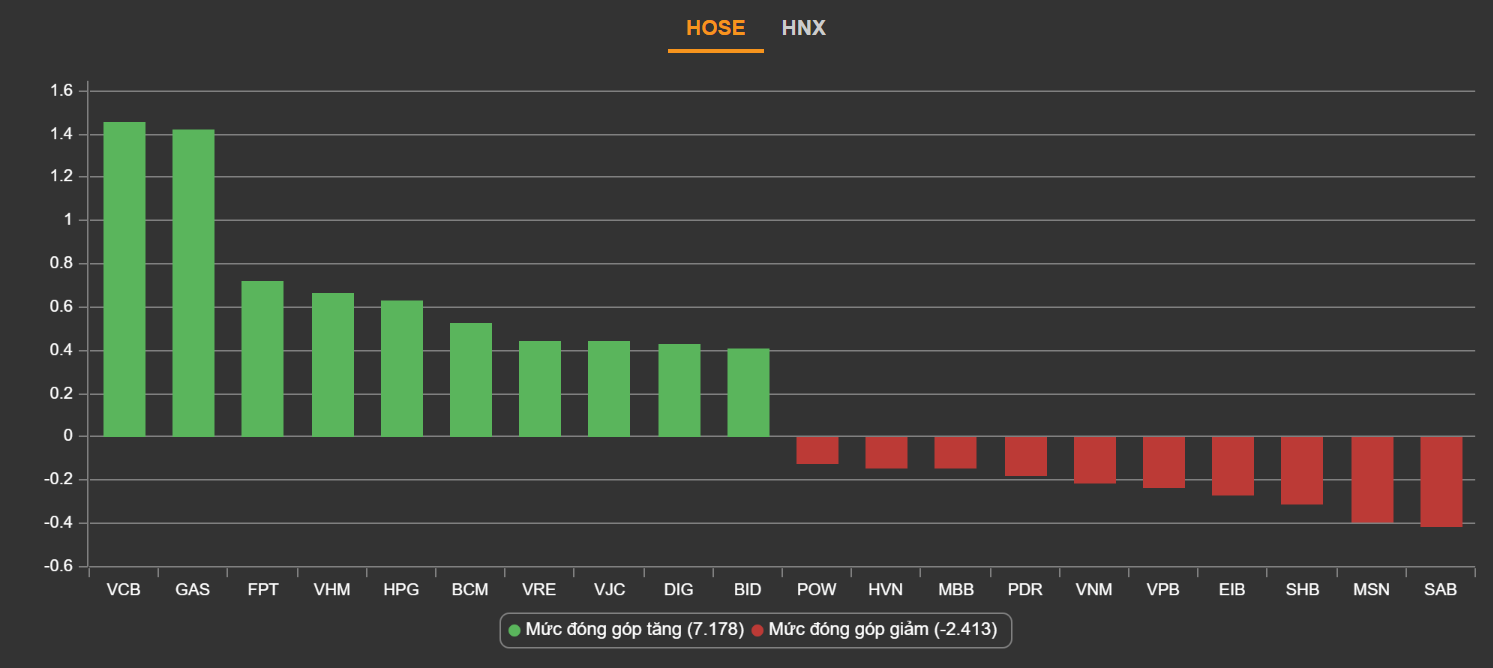
Task: Select the DIG bar
Action: (x=679, y=390)
